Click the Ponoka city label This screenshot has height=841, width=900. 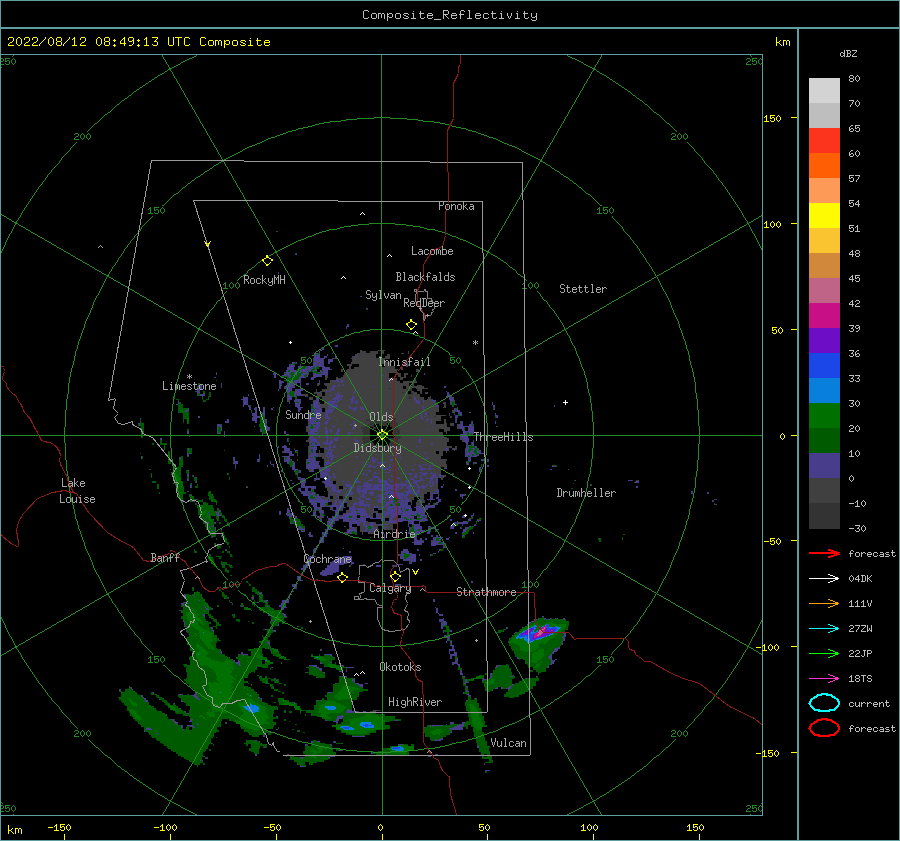point(456,206)
